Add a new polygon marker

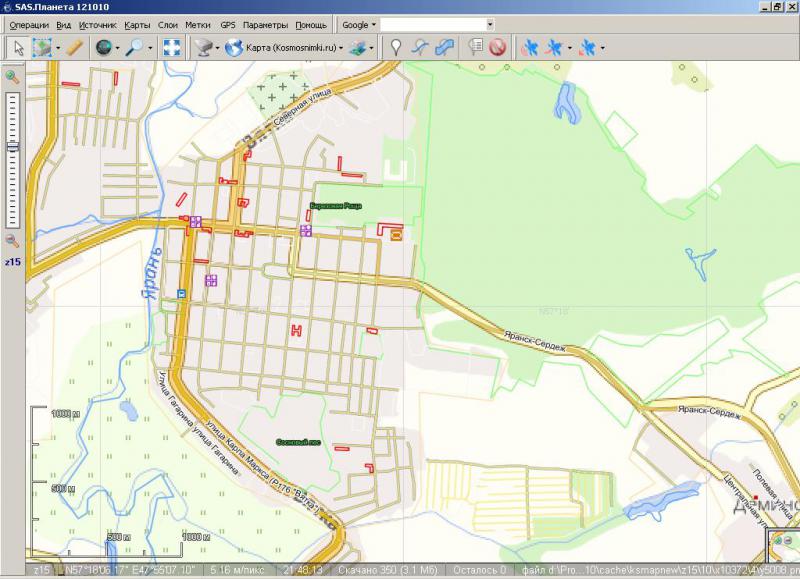point(446,46)
